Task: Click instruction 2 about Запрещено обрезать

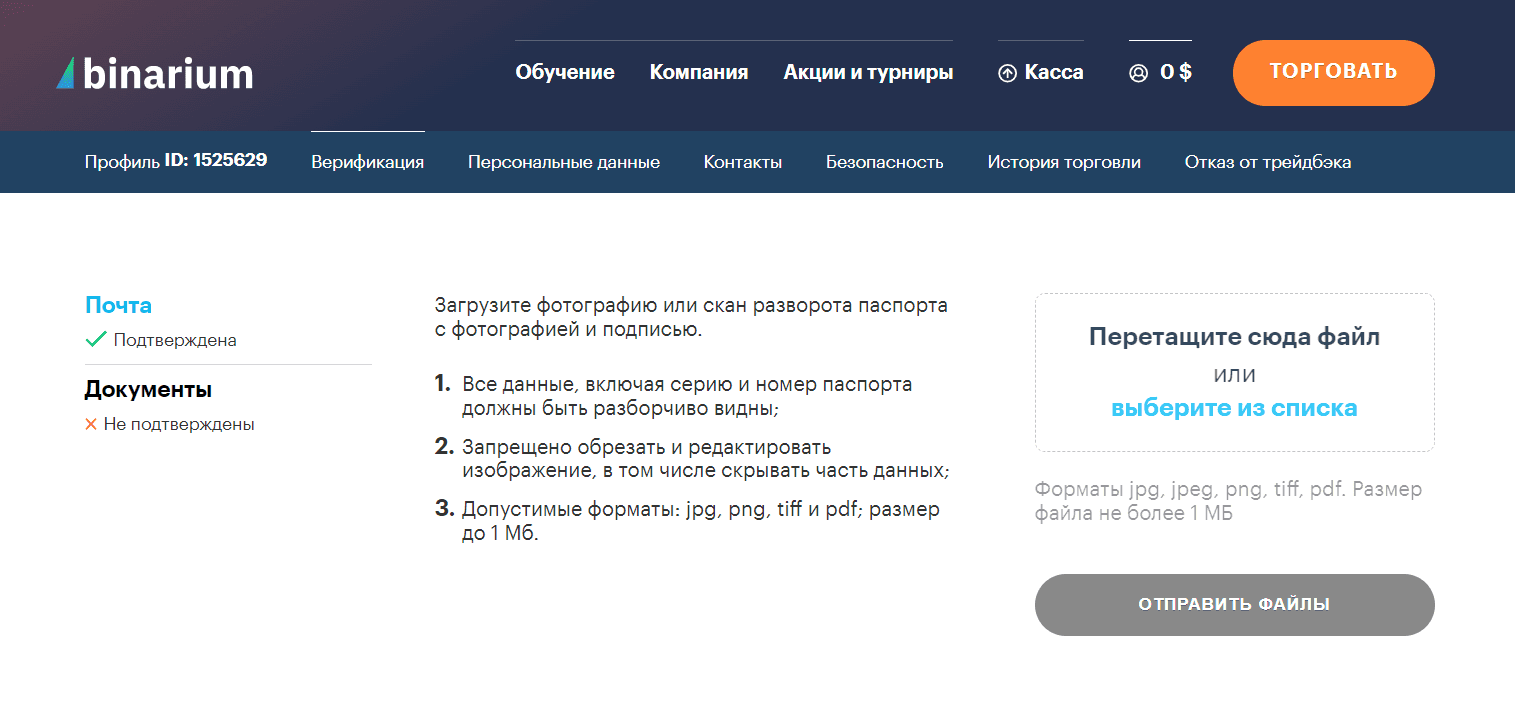Action: (692, 458)
